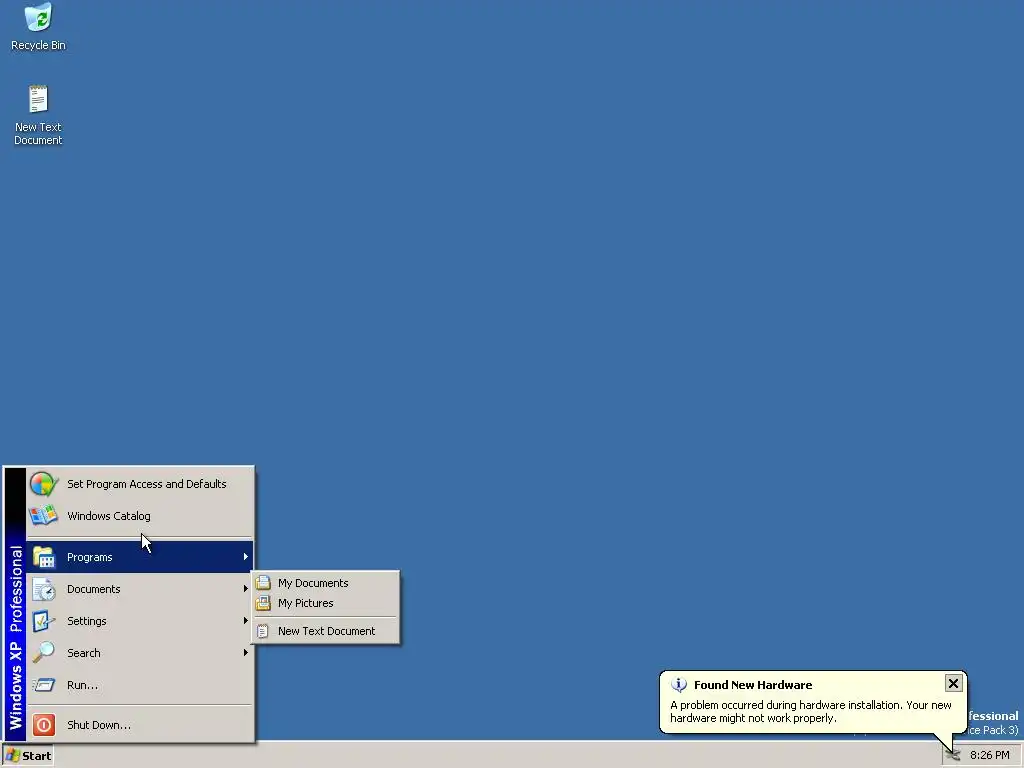Click the hardware tray icon beside clock
The height and width of the screenshot is (768, 1024).
953,756
